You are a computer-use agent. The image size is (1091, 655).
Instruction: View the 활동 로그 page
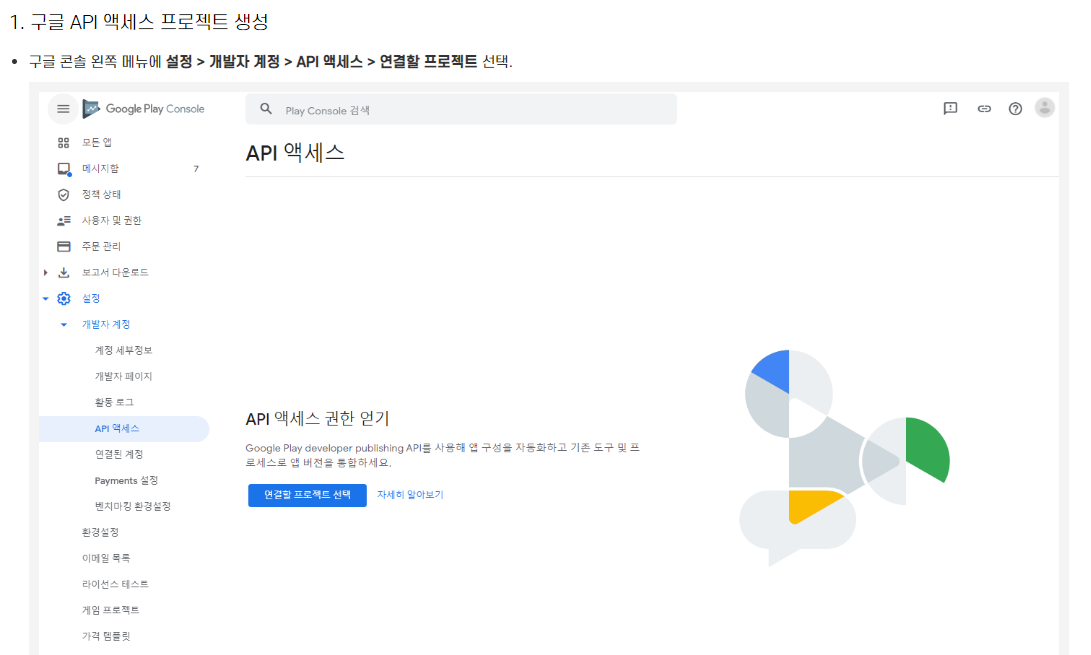[114, 402]
